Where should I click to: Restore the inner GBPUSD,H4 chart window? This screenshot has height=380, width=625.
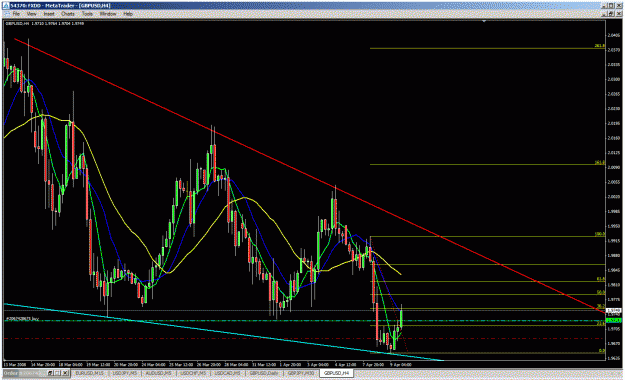[612, 14]
